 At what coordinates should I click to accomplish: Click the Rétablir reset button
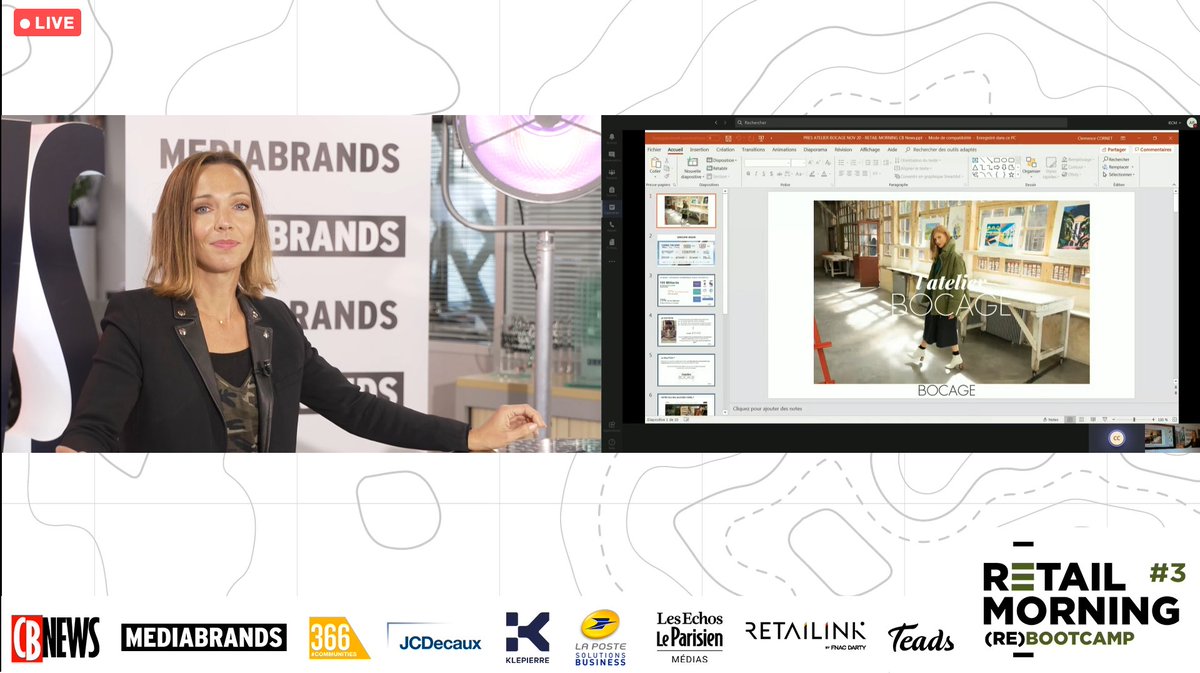pos(718,168)
